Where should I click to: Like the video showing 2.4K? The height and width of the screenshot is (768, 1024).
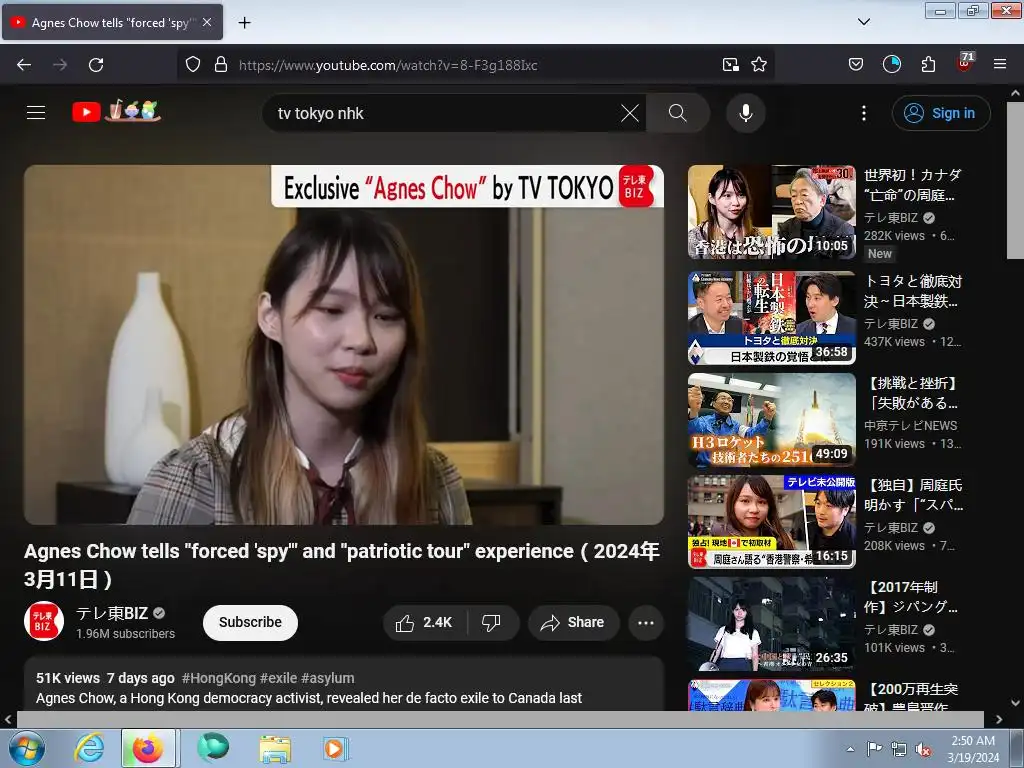[424, 622]
